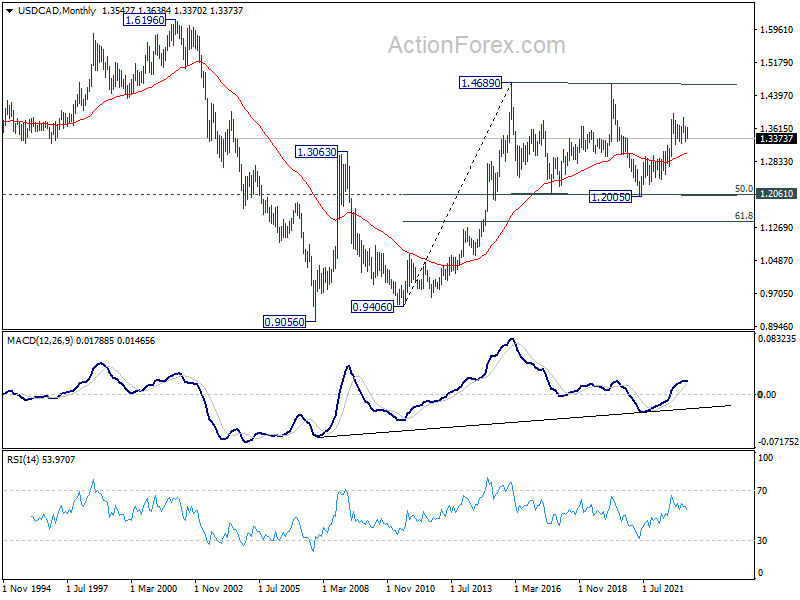
Task: Select the MACD 0.00 axis label
Action: pyautogui.click(x=767, y=394)
